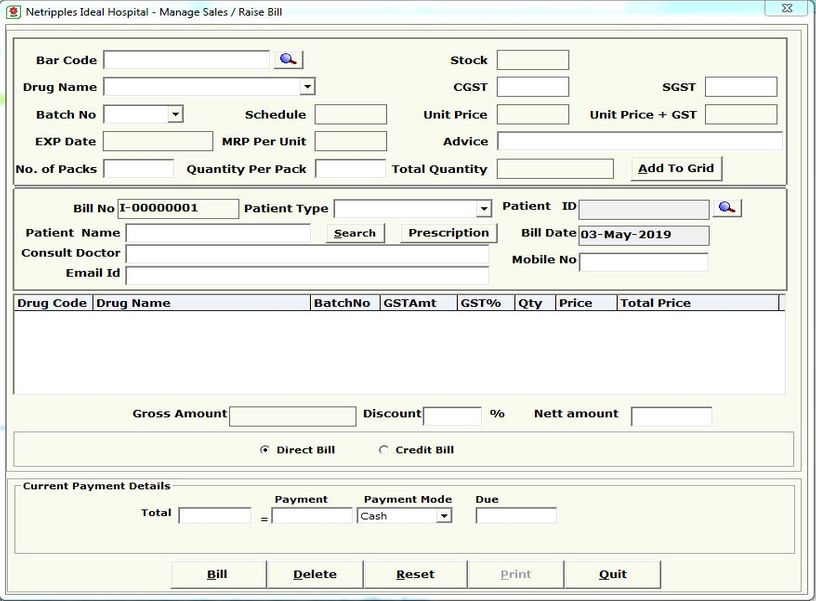The width and height of the screenshot is (816, 601).
Task: Focus the No. of Packs field
Action: 138,169
